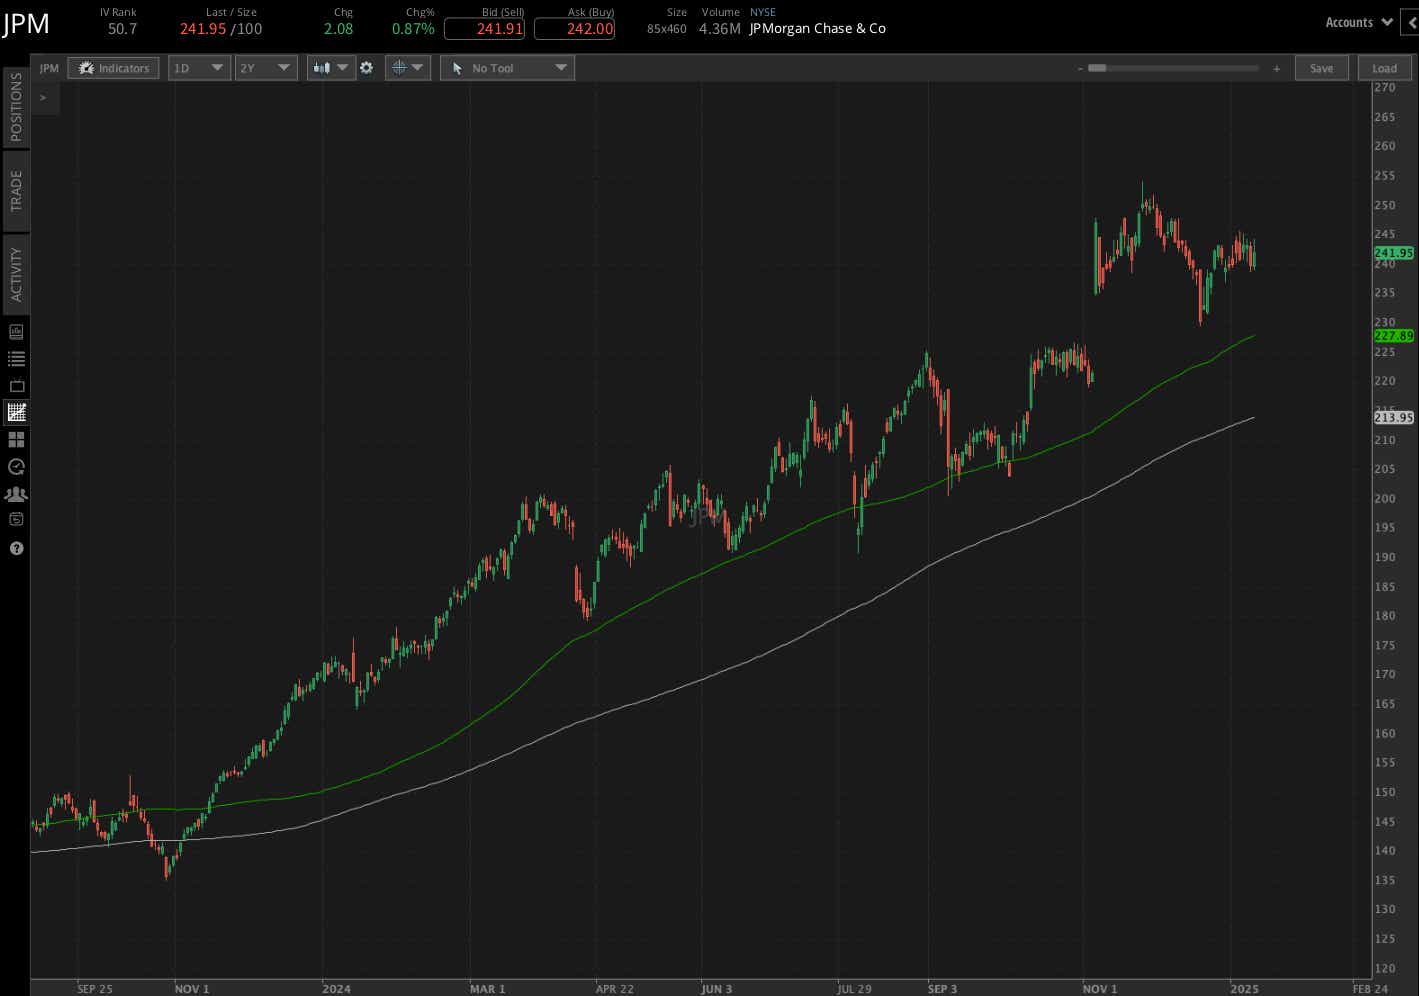Toggle the Indicators panel on the chart
1419x996 pixels.
(113, 67)
